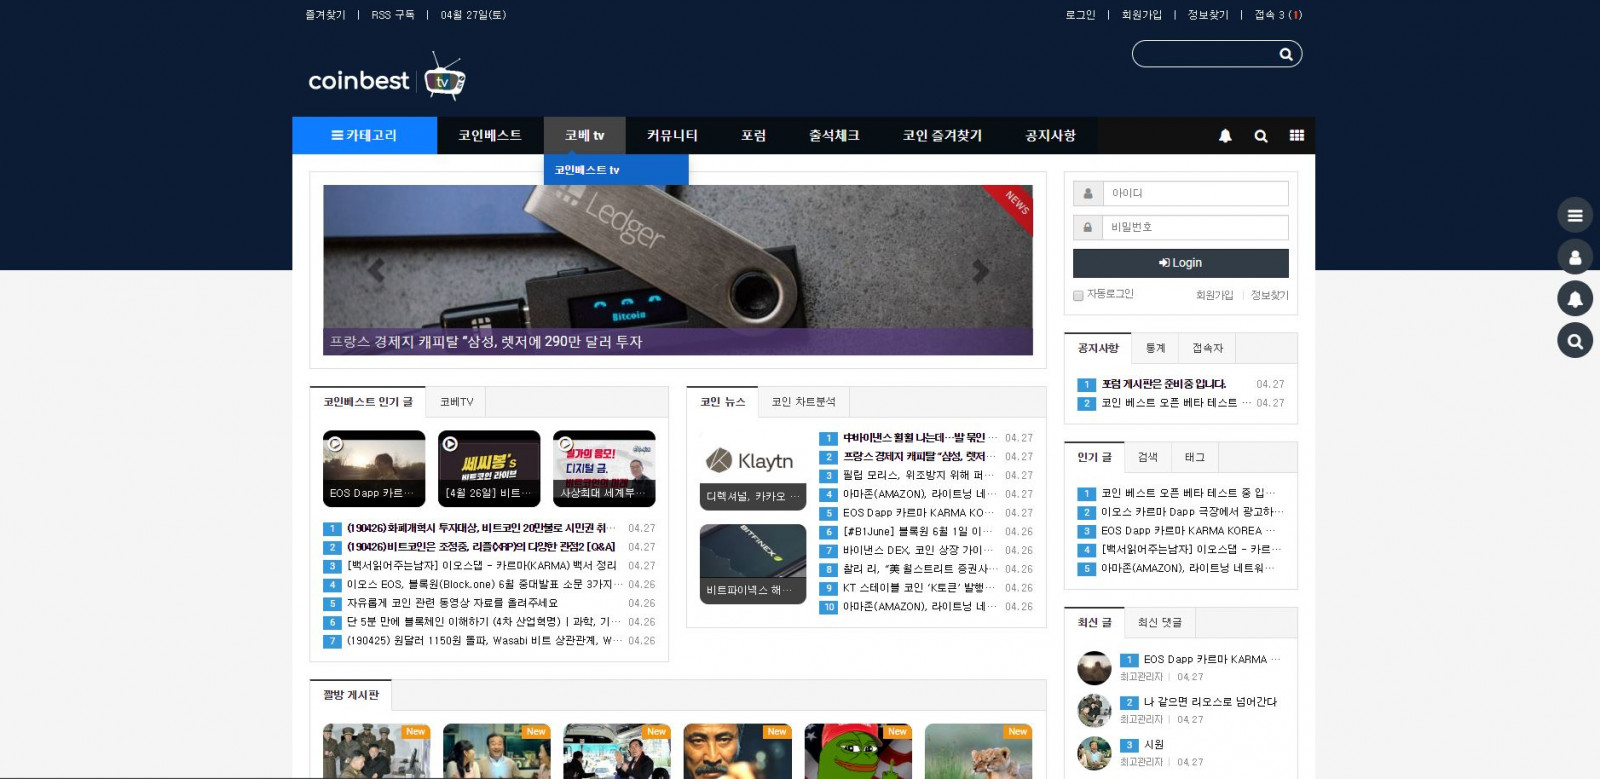Viewport: 1600px width, 779px height.
Task: Switch to the 코인 차트분석 tab
Action: [803, 402]
